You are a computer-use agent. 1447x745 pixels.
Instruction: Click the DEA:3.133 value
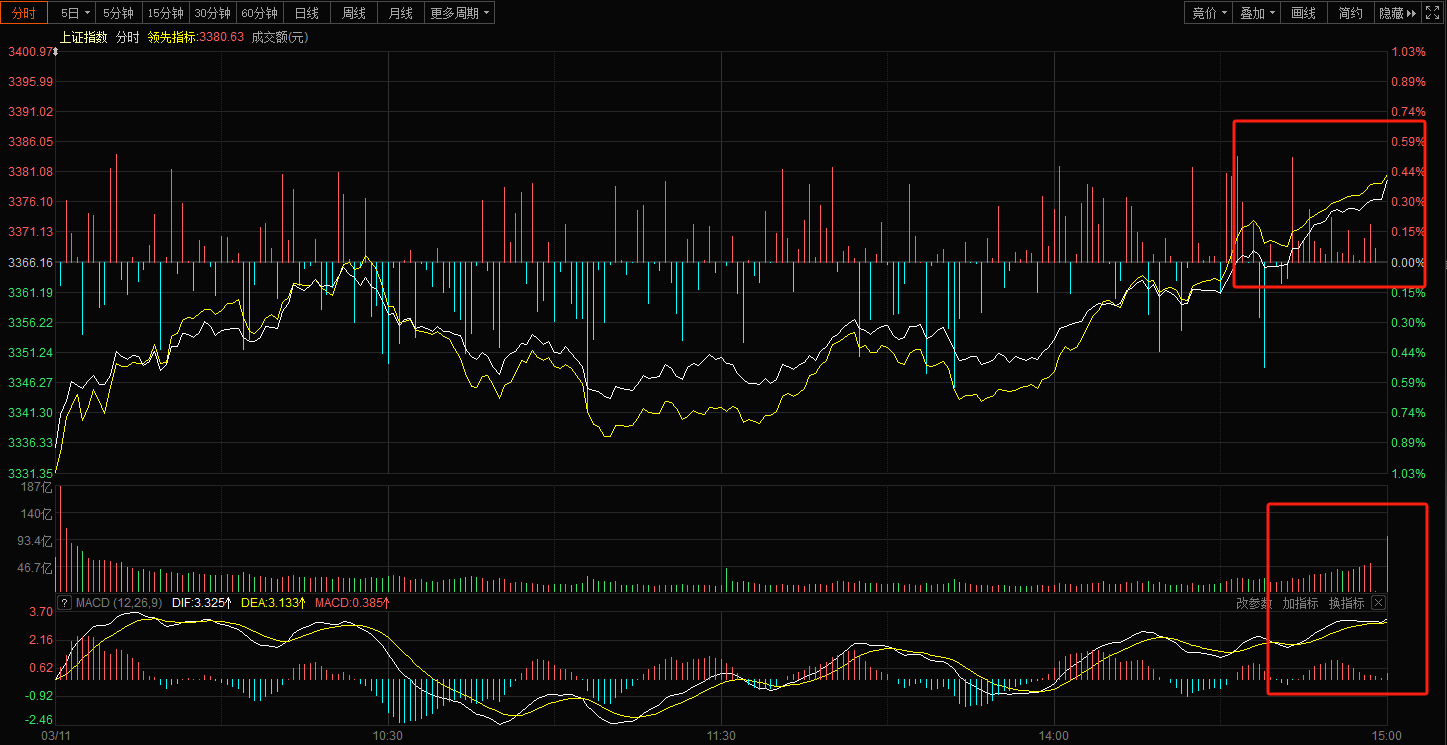point(274,603)
